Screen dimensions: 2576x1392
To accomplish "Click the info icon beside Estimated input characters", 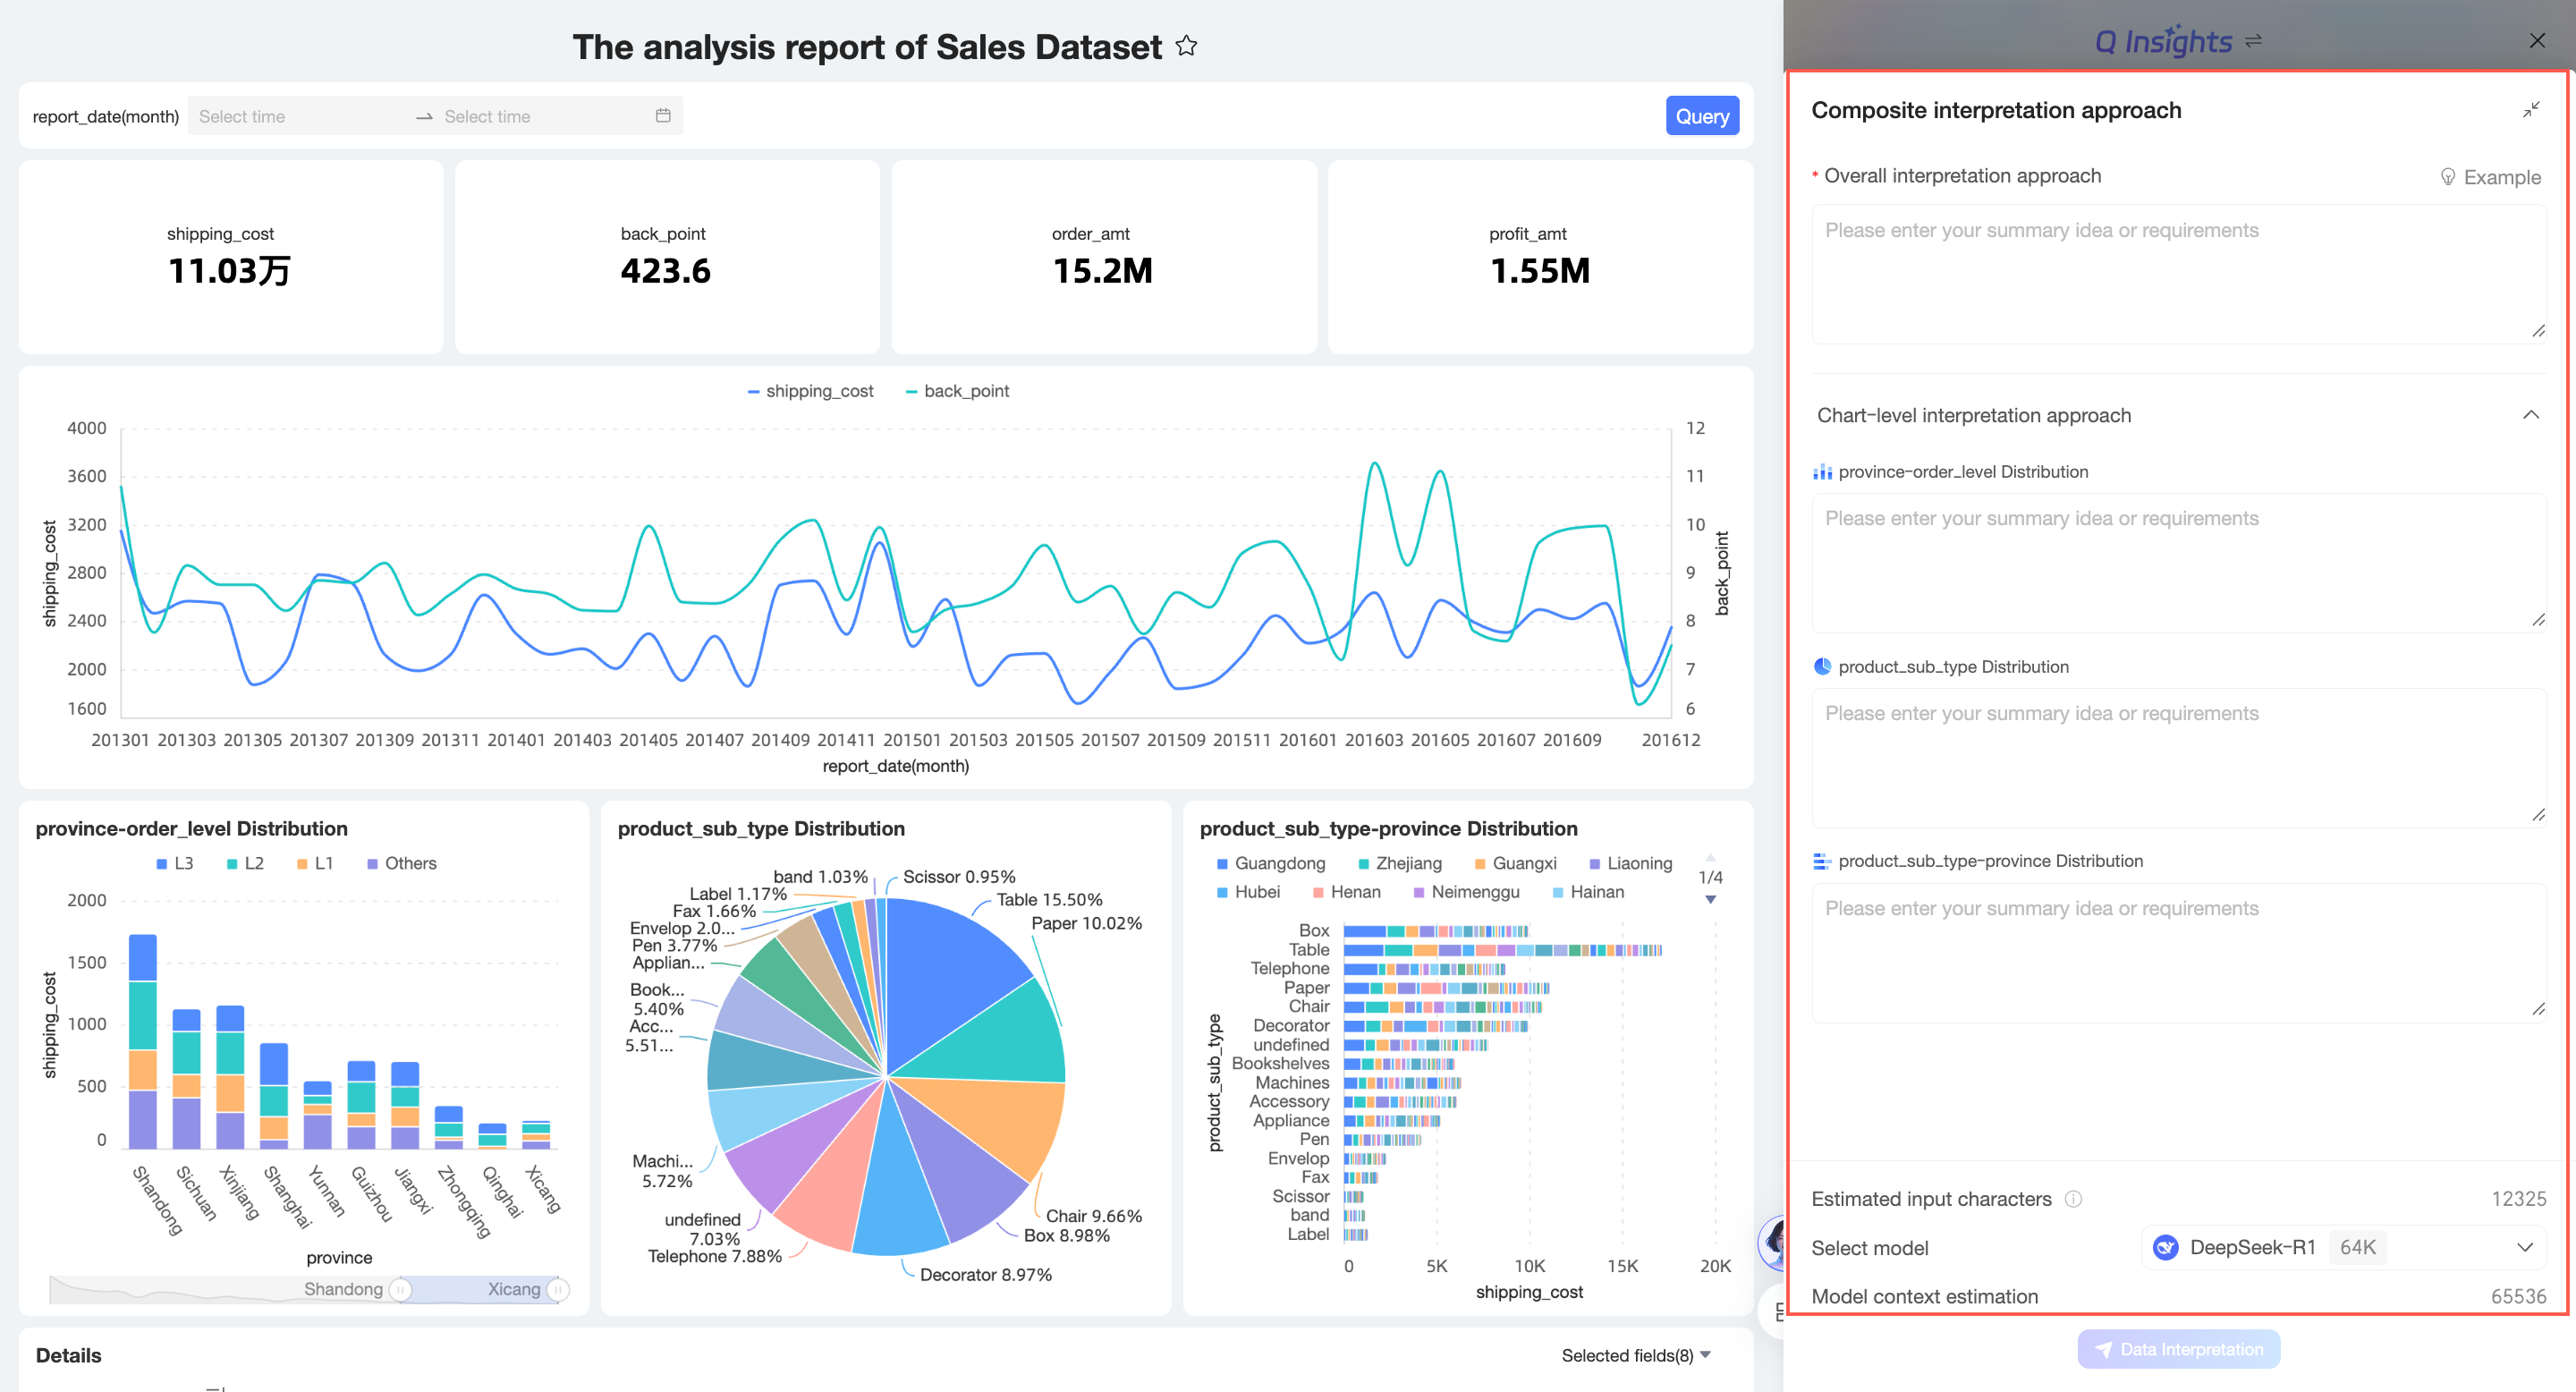I will point(2073,1199).
